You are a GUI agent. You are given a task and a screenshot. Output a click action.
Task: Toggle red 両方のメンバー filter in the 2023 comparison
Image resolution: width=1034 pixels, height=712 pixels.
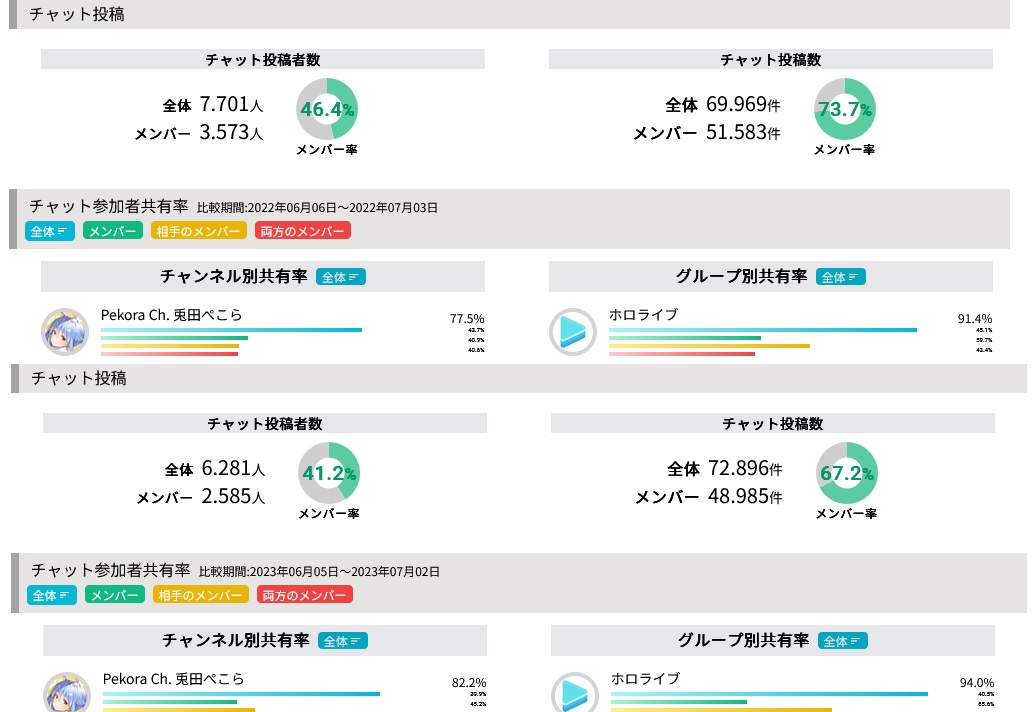point(305,595)
